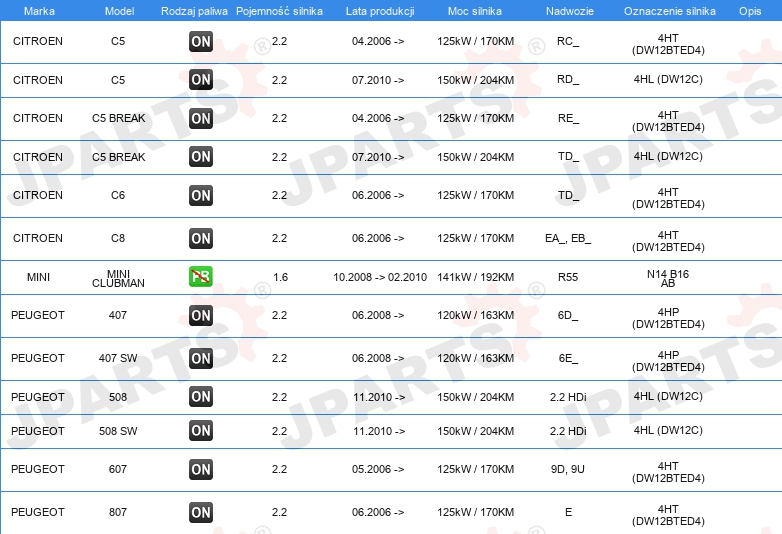Click the 1.6 engine capacity value

tap(280, 277)
